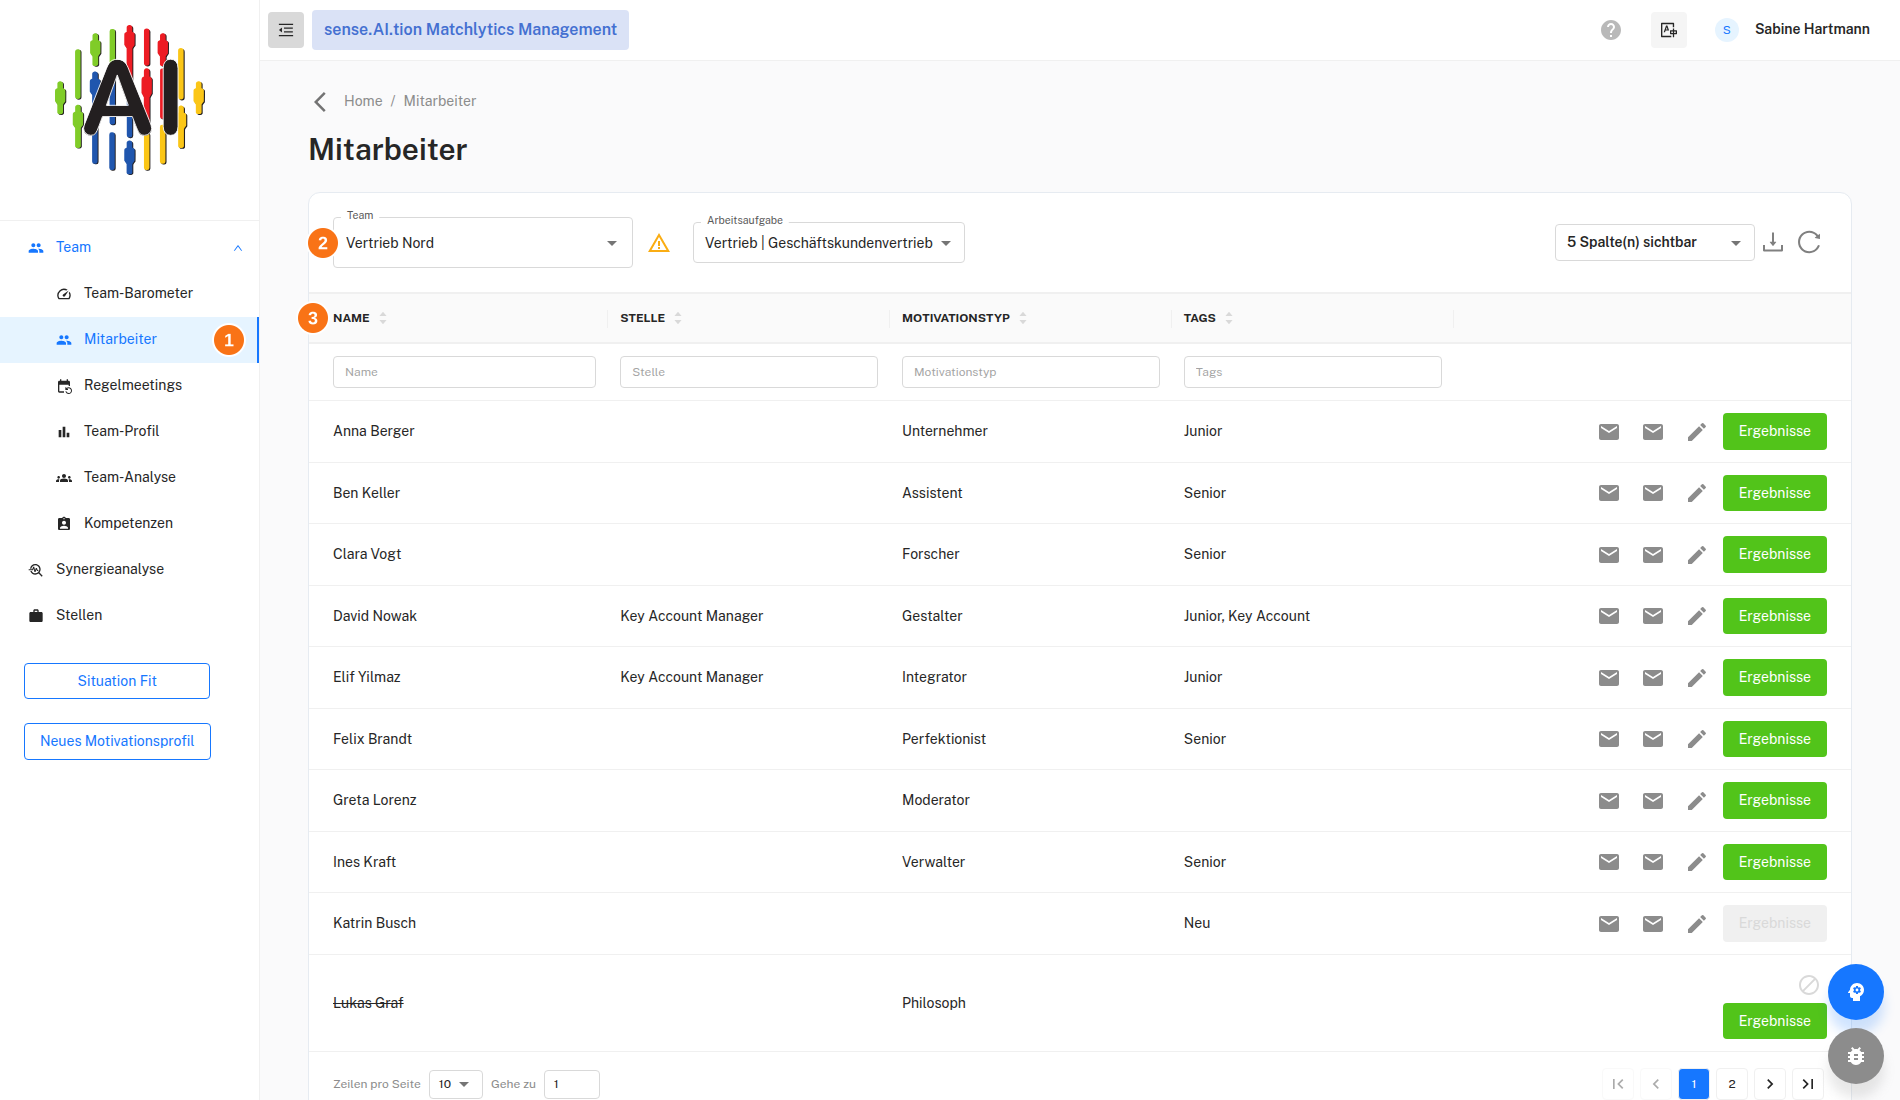Edit Anna Berger with pencil icon
The width and height of the screenshot is (1900, 1100).
pyautogui.click(x=1697, y=432)
